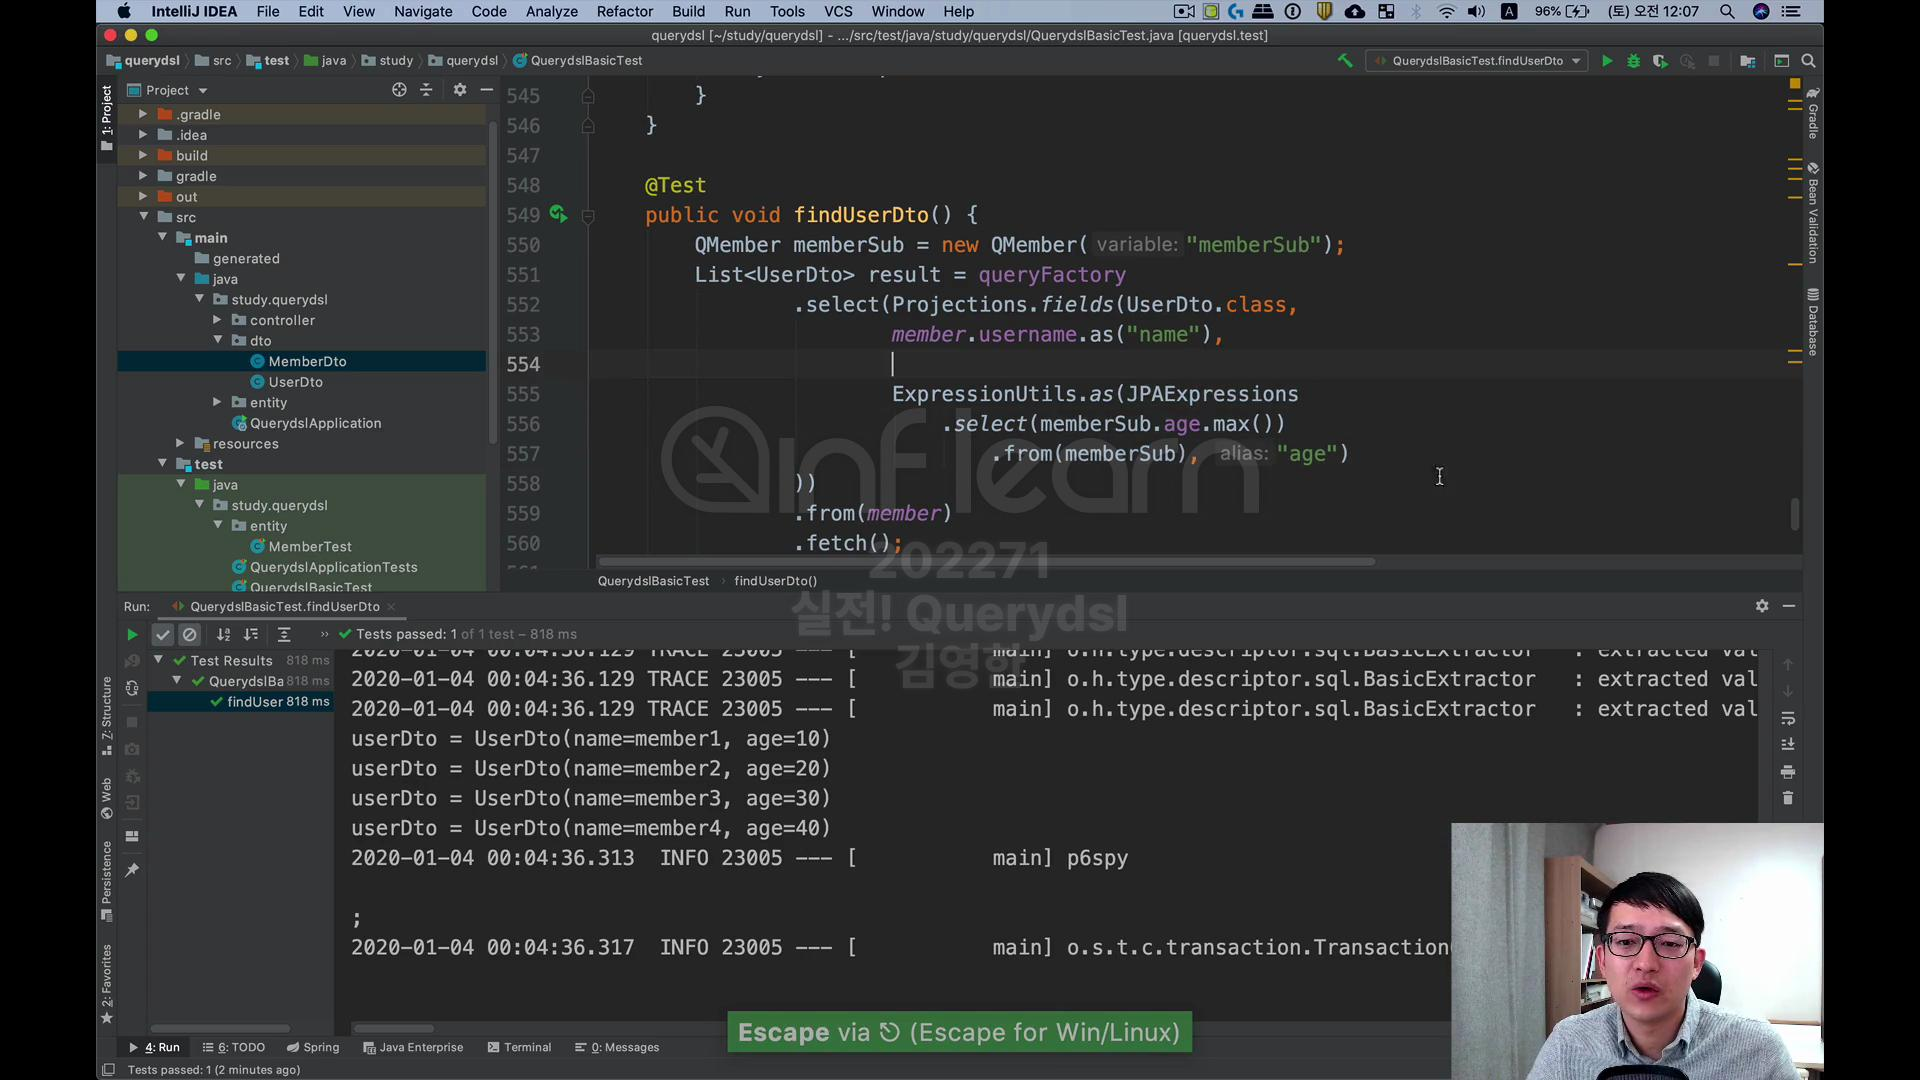The image size is (1920, 1080).
Task: Toggle show passed tests
Action: [163, 634]
